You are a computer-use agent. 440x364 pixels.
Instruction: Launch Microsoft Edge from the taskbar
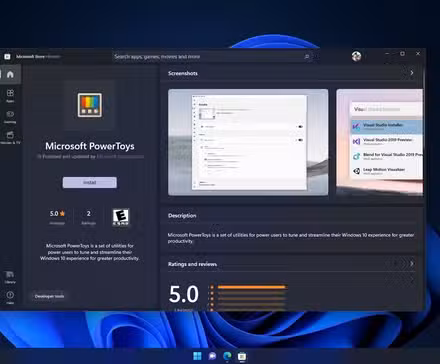pyautogui.click(x=227, y=356)
